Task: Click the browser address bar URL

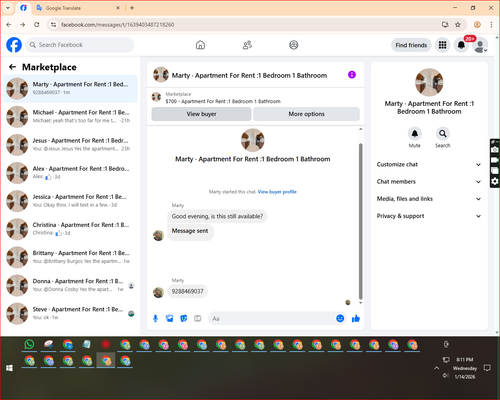Action: pyautogui.click(x=117, y=25)
